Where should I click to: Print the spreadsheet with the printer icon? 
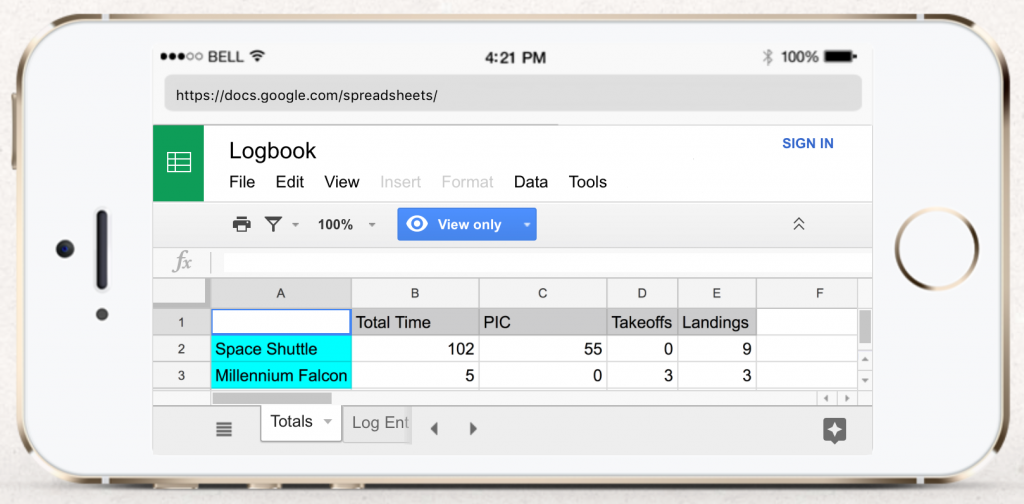242,225
